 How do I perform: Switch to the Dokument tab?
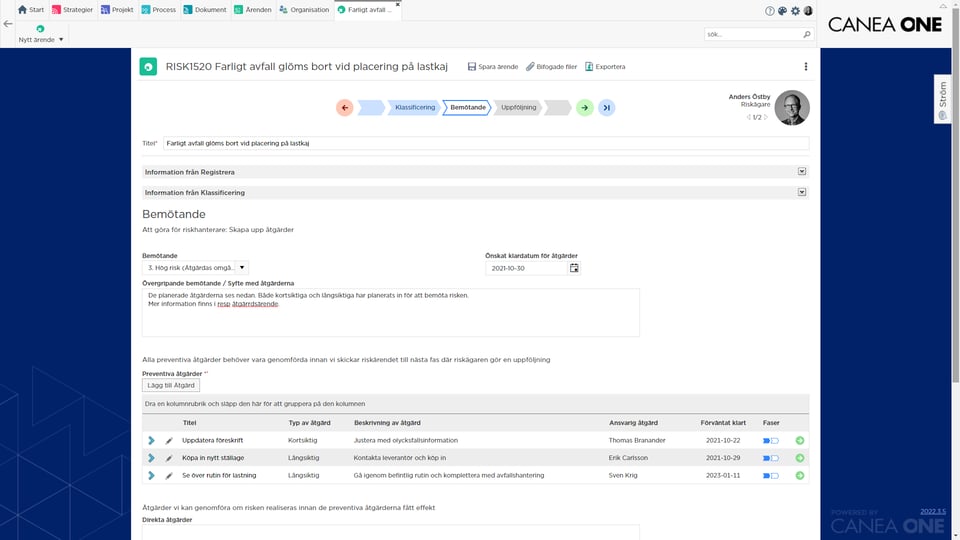click(x=205, y=10)
